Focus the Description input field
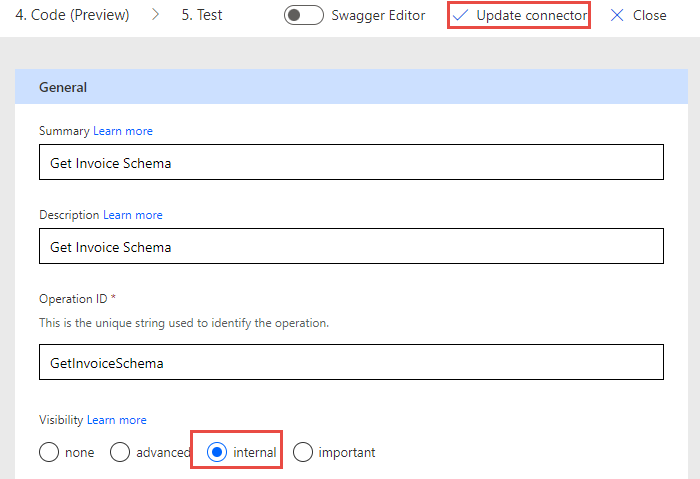This screenshot has width=700, height=479. click(x=351, y=246)
